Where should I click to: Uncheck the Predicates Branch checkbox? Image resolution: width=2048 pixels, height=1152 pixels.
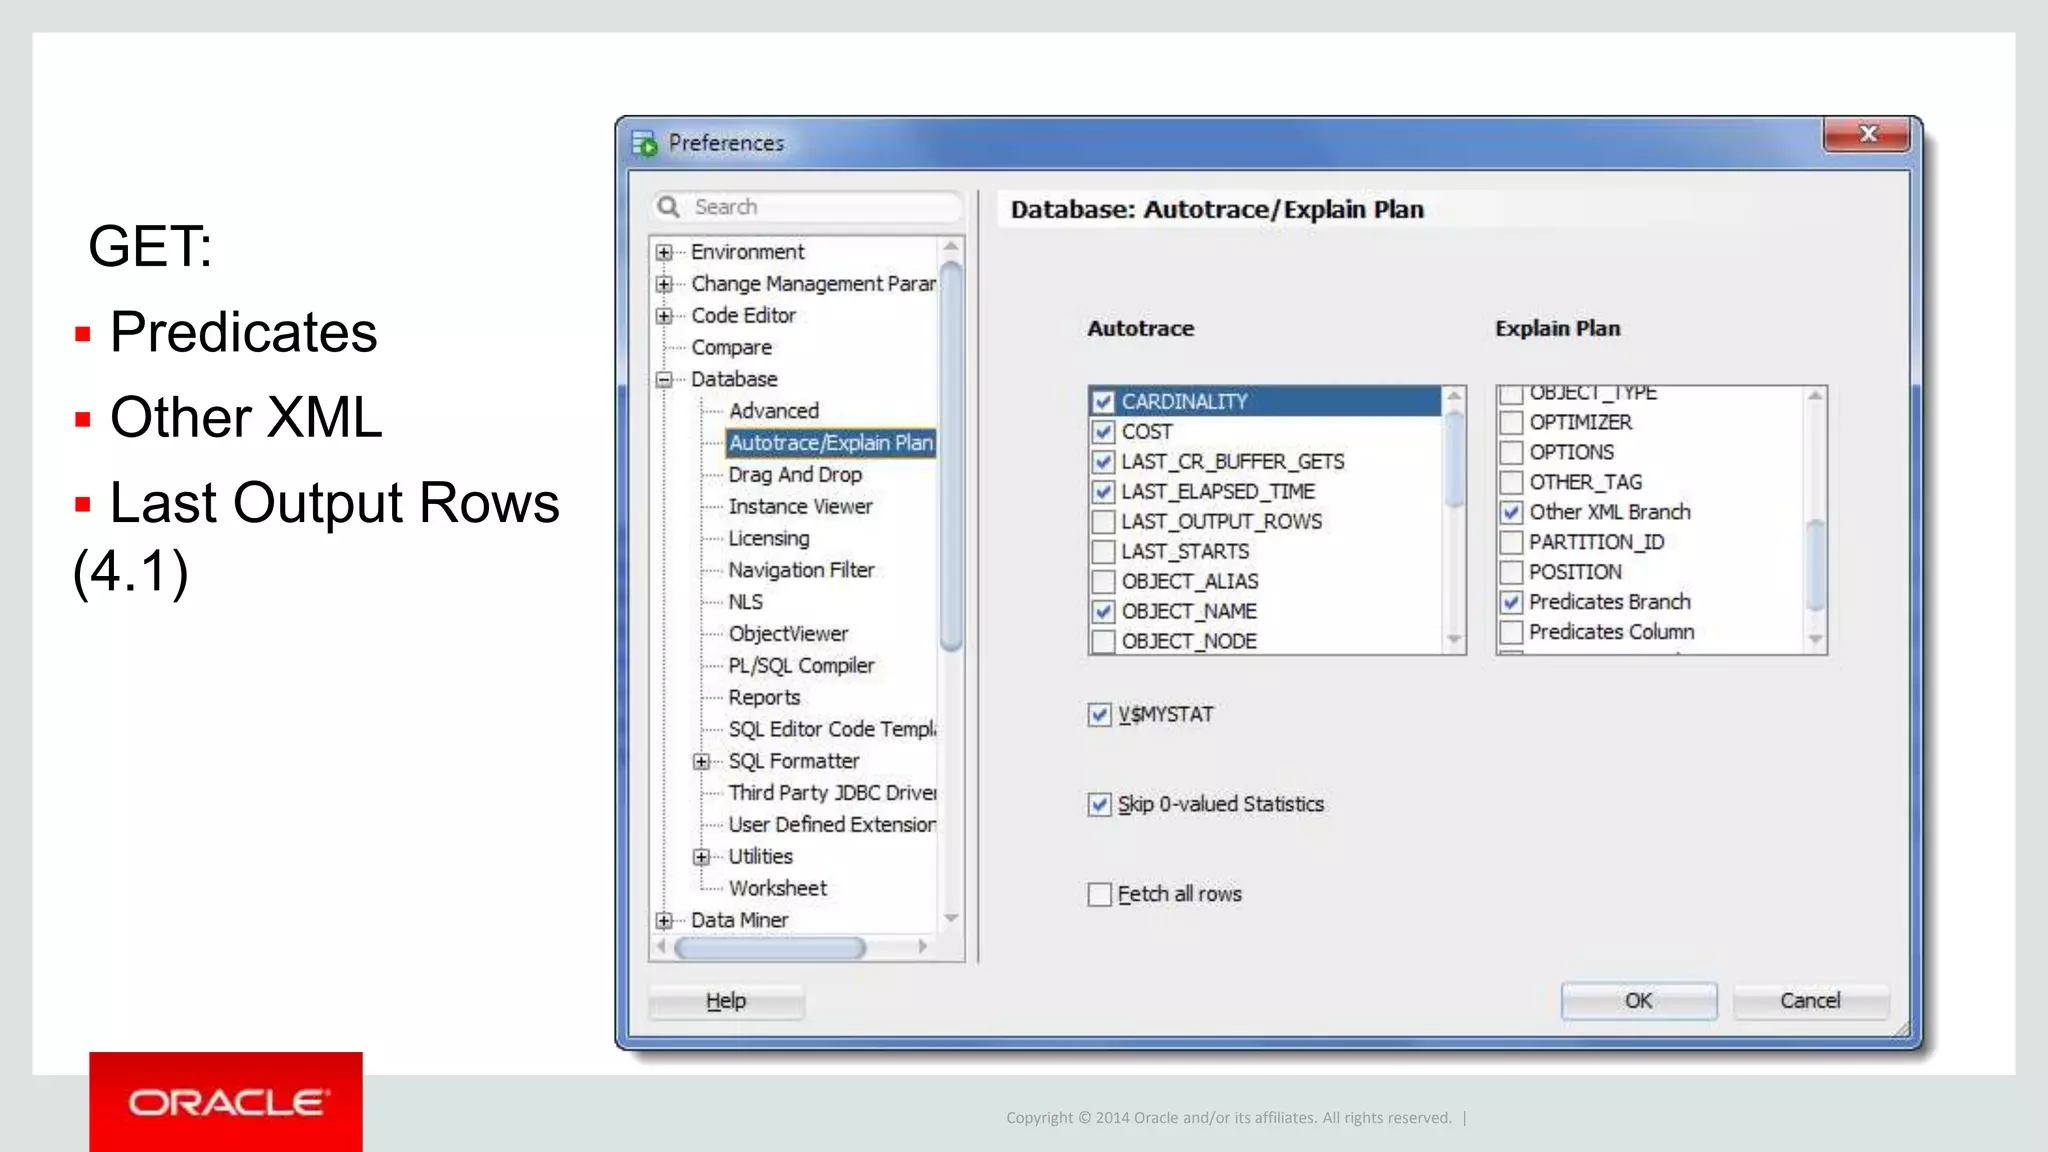pos(1511,602)
